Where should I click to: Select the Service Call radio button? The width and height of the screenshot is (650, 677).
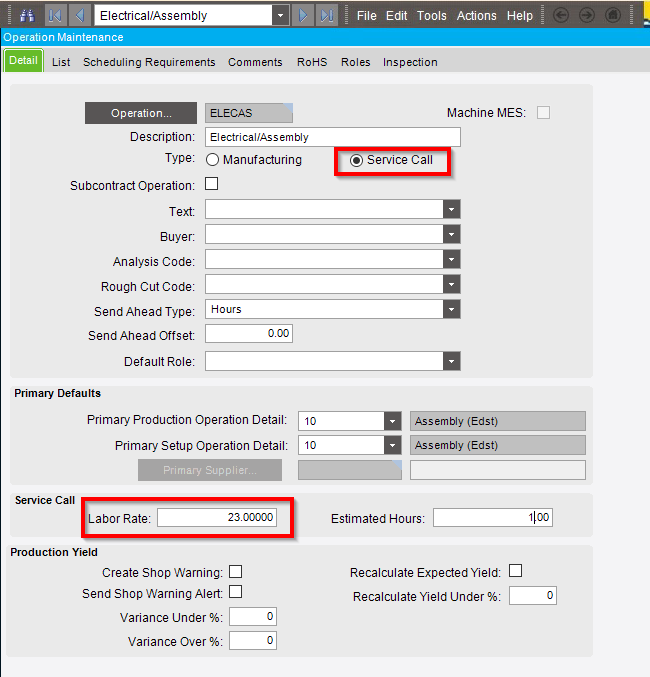pyautogui.click(x=356, y=161)
